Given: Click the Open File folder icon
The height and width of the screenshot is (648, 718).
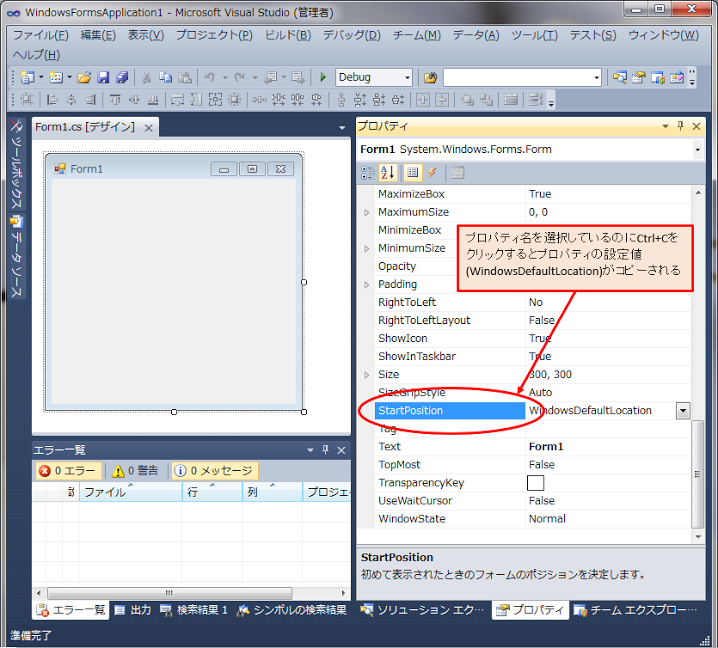Looking at the screenshot, I should [84, 77].
